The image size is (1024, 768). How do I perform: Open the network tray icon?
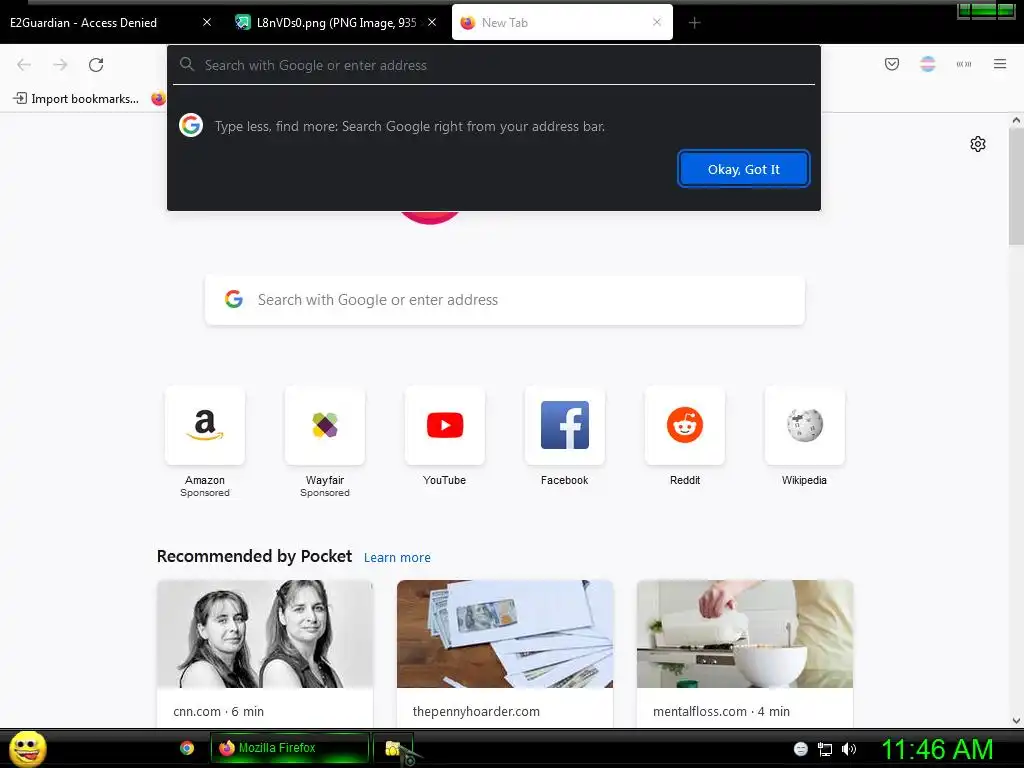tap(825, 749)
